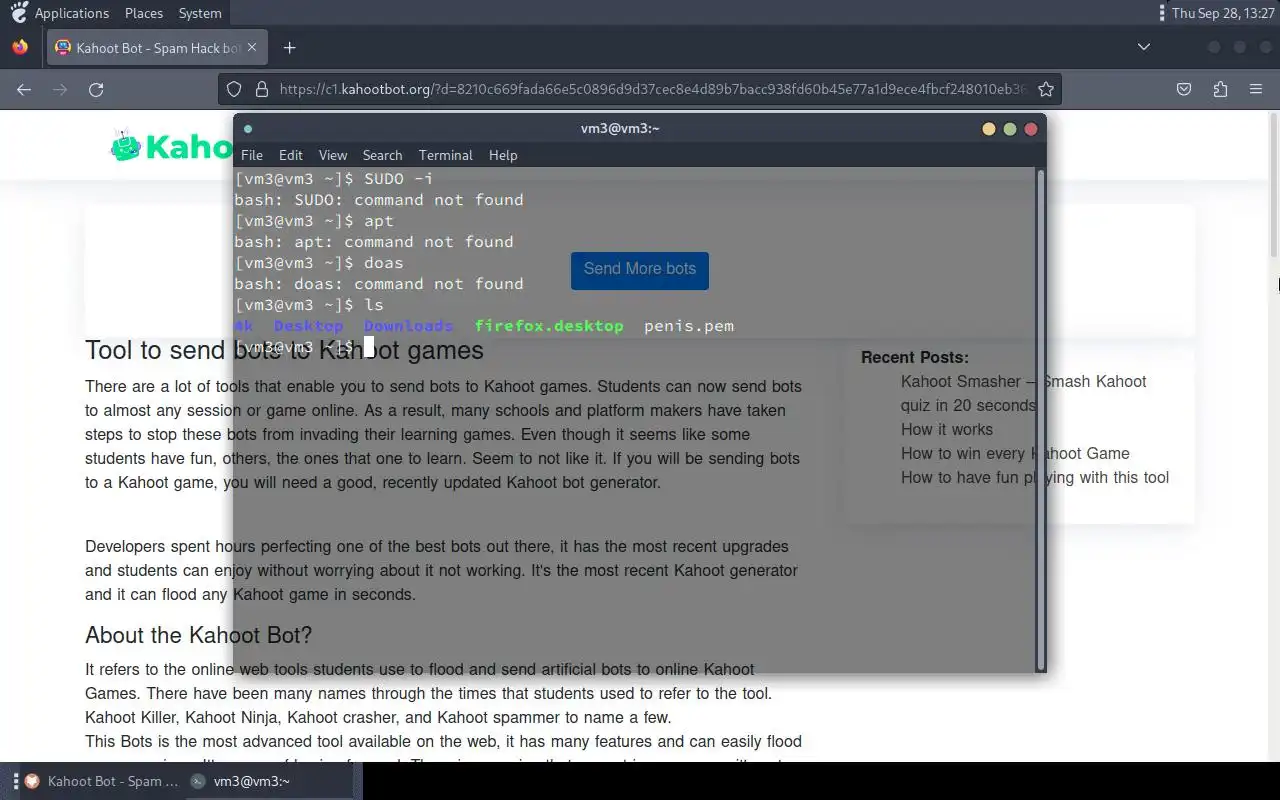Open the terminal File menu
The width and height of the screenshot is (1280, 800).
coord(252,155)
